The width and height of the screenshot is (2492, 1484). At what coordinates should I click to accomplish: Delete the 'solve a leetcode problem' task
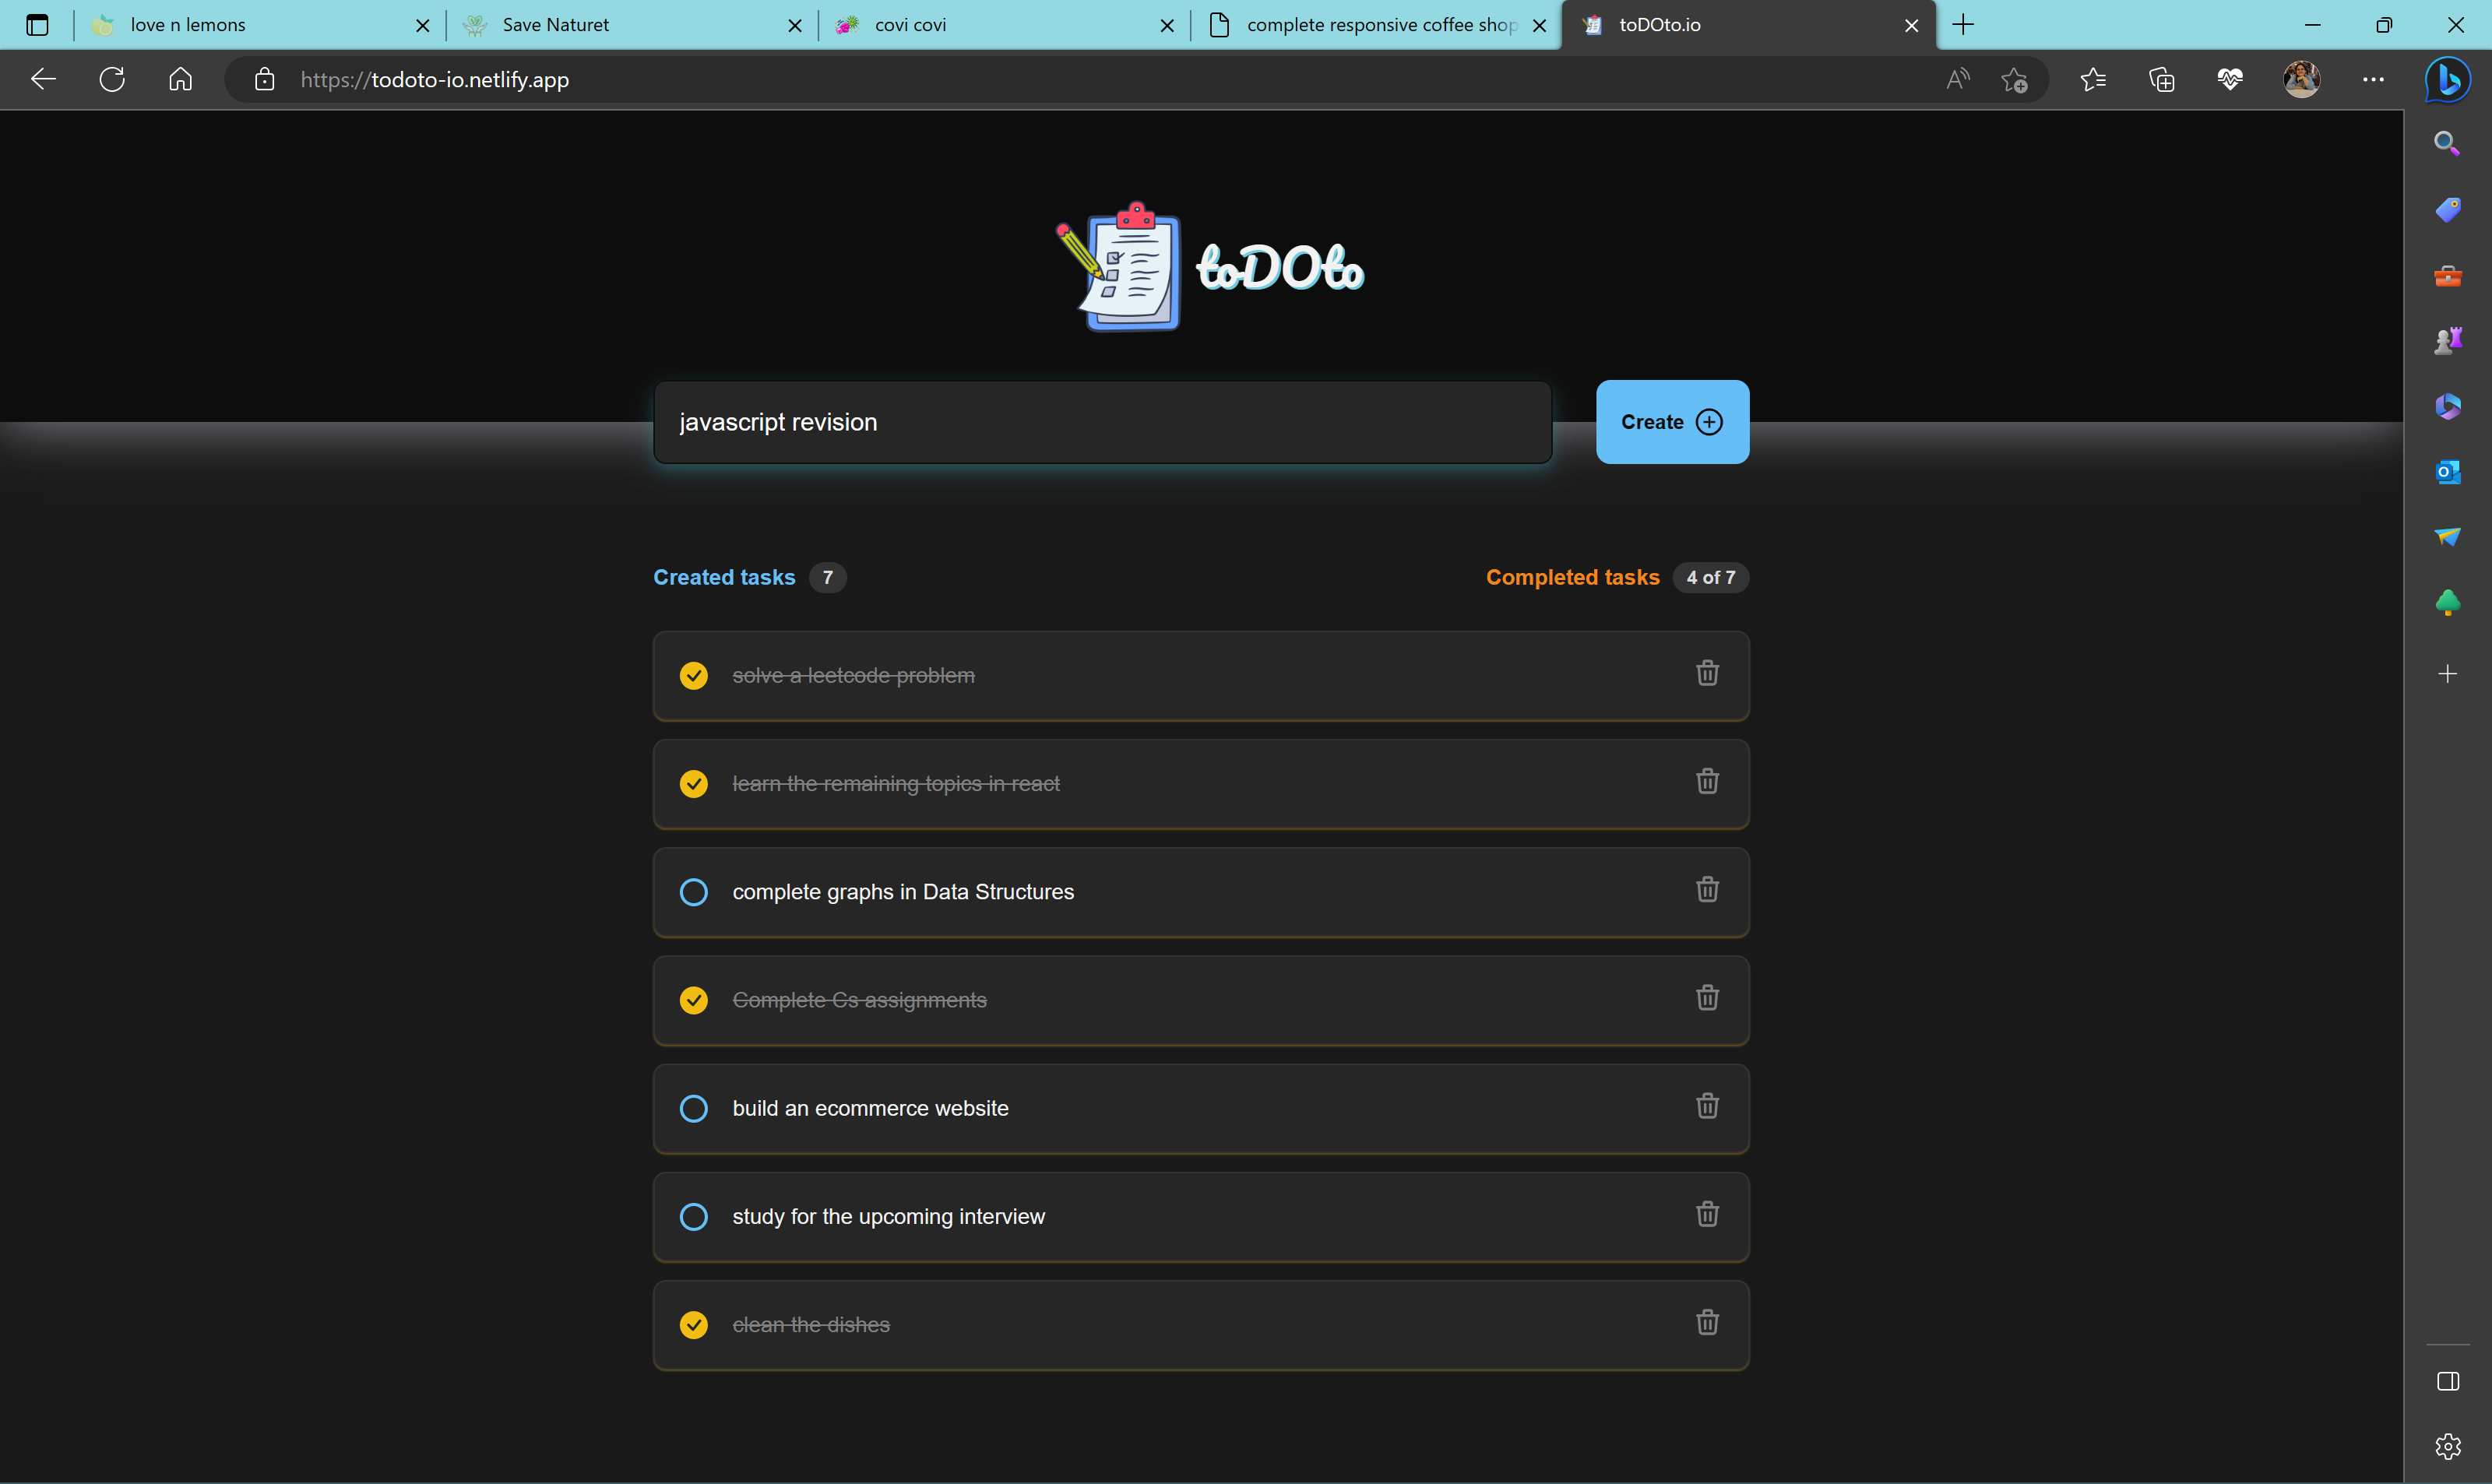point(1707,673)
